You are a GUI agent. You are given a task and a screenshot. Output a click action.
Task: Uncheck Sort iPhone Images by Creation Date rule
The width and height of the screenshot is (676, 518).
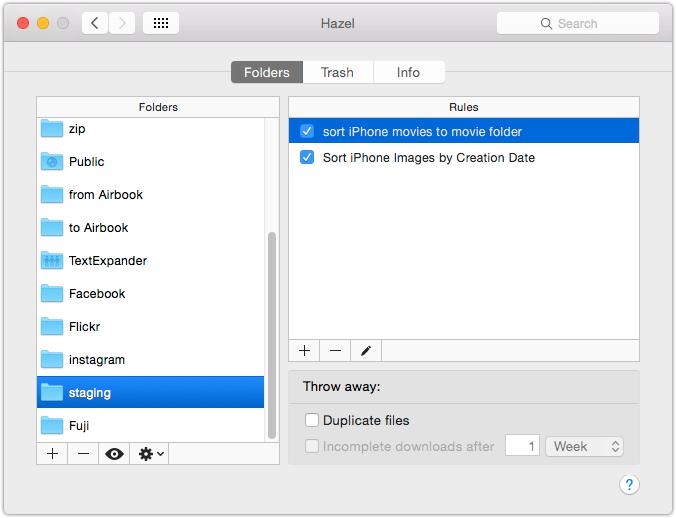(x=307, y=157)
